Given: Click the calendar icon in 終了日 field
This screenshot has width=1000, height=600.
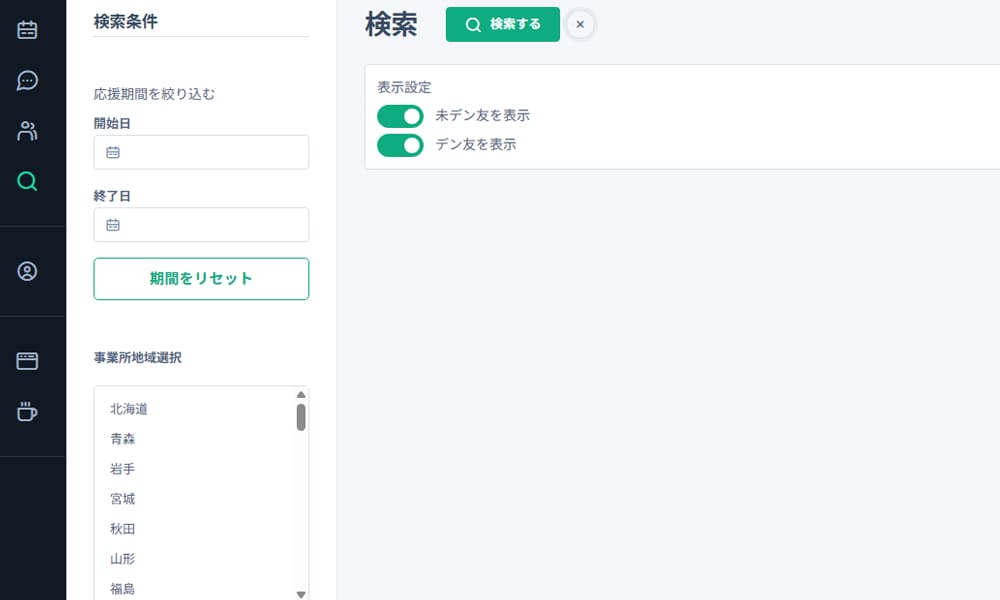Looking at the screenshot, I should click(113, 225).
